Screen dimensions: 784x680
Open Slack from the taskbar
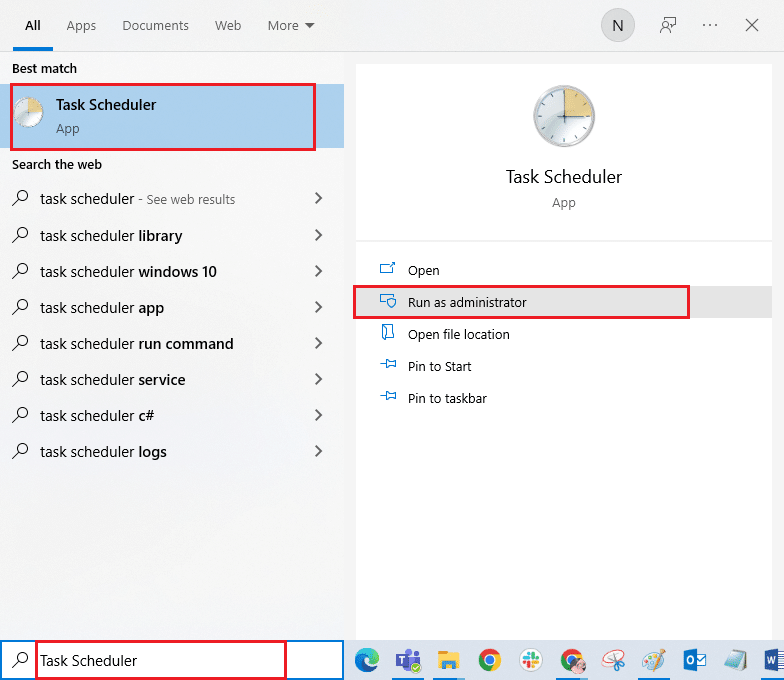(x=530, y=660)
